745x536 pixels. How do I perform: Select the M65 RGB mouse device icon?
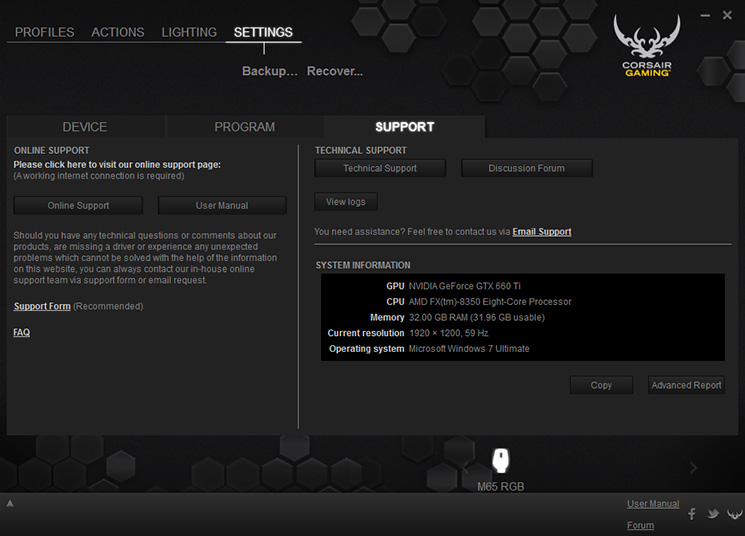(x=500, y=460)
